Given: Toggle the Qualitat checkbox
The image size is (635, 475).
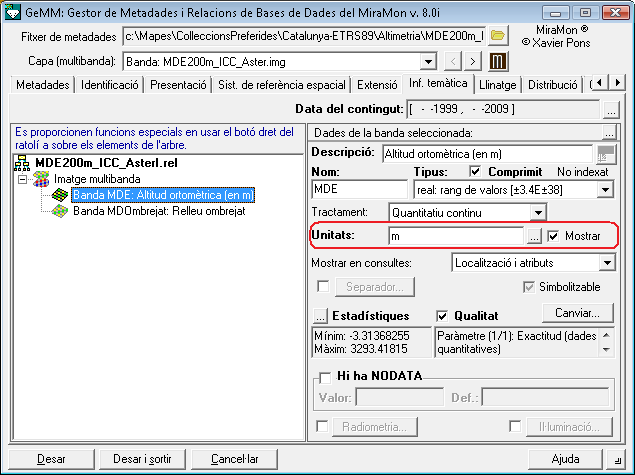Looking at the screenshot, I should [x=442, y=316].
